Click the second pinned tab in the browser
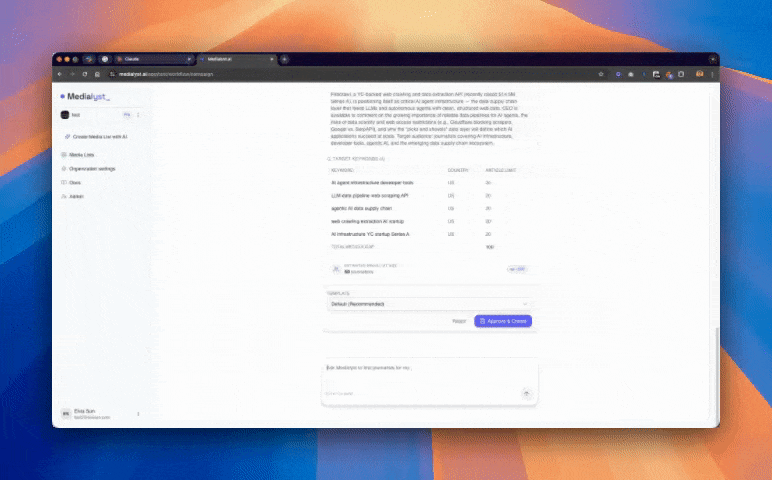This screenshot has height=480, width=772. (105, 59)
